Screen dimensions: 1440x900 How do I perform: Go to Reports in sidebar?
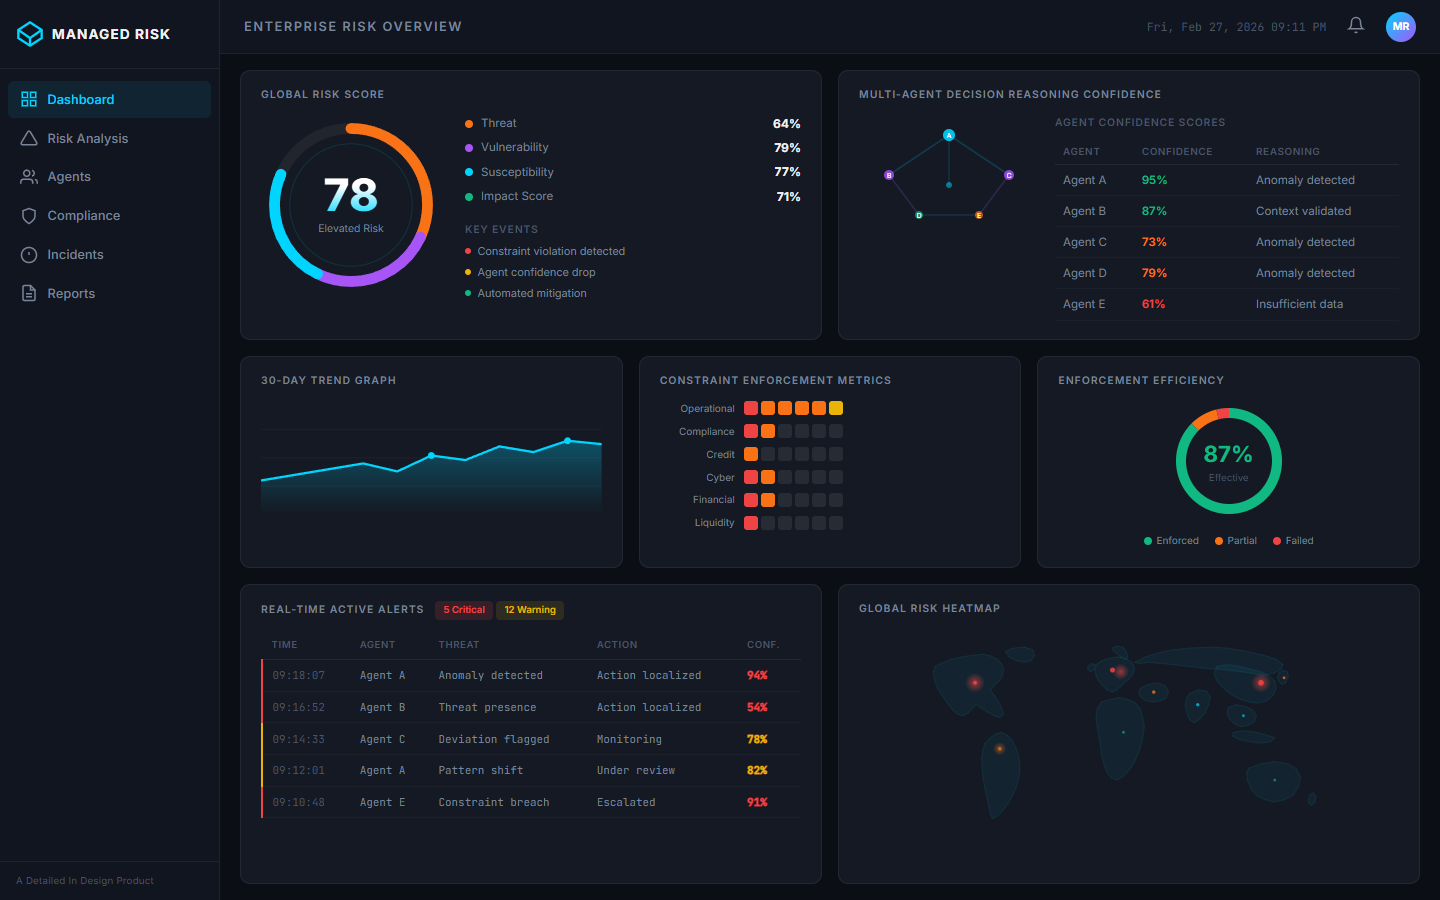click(109, 293)
